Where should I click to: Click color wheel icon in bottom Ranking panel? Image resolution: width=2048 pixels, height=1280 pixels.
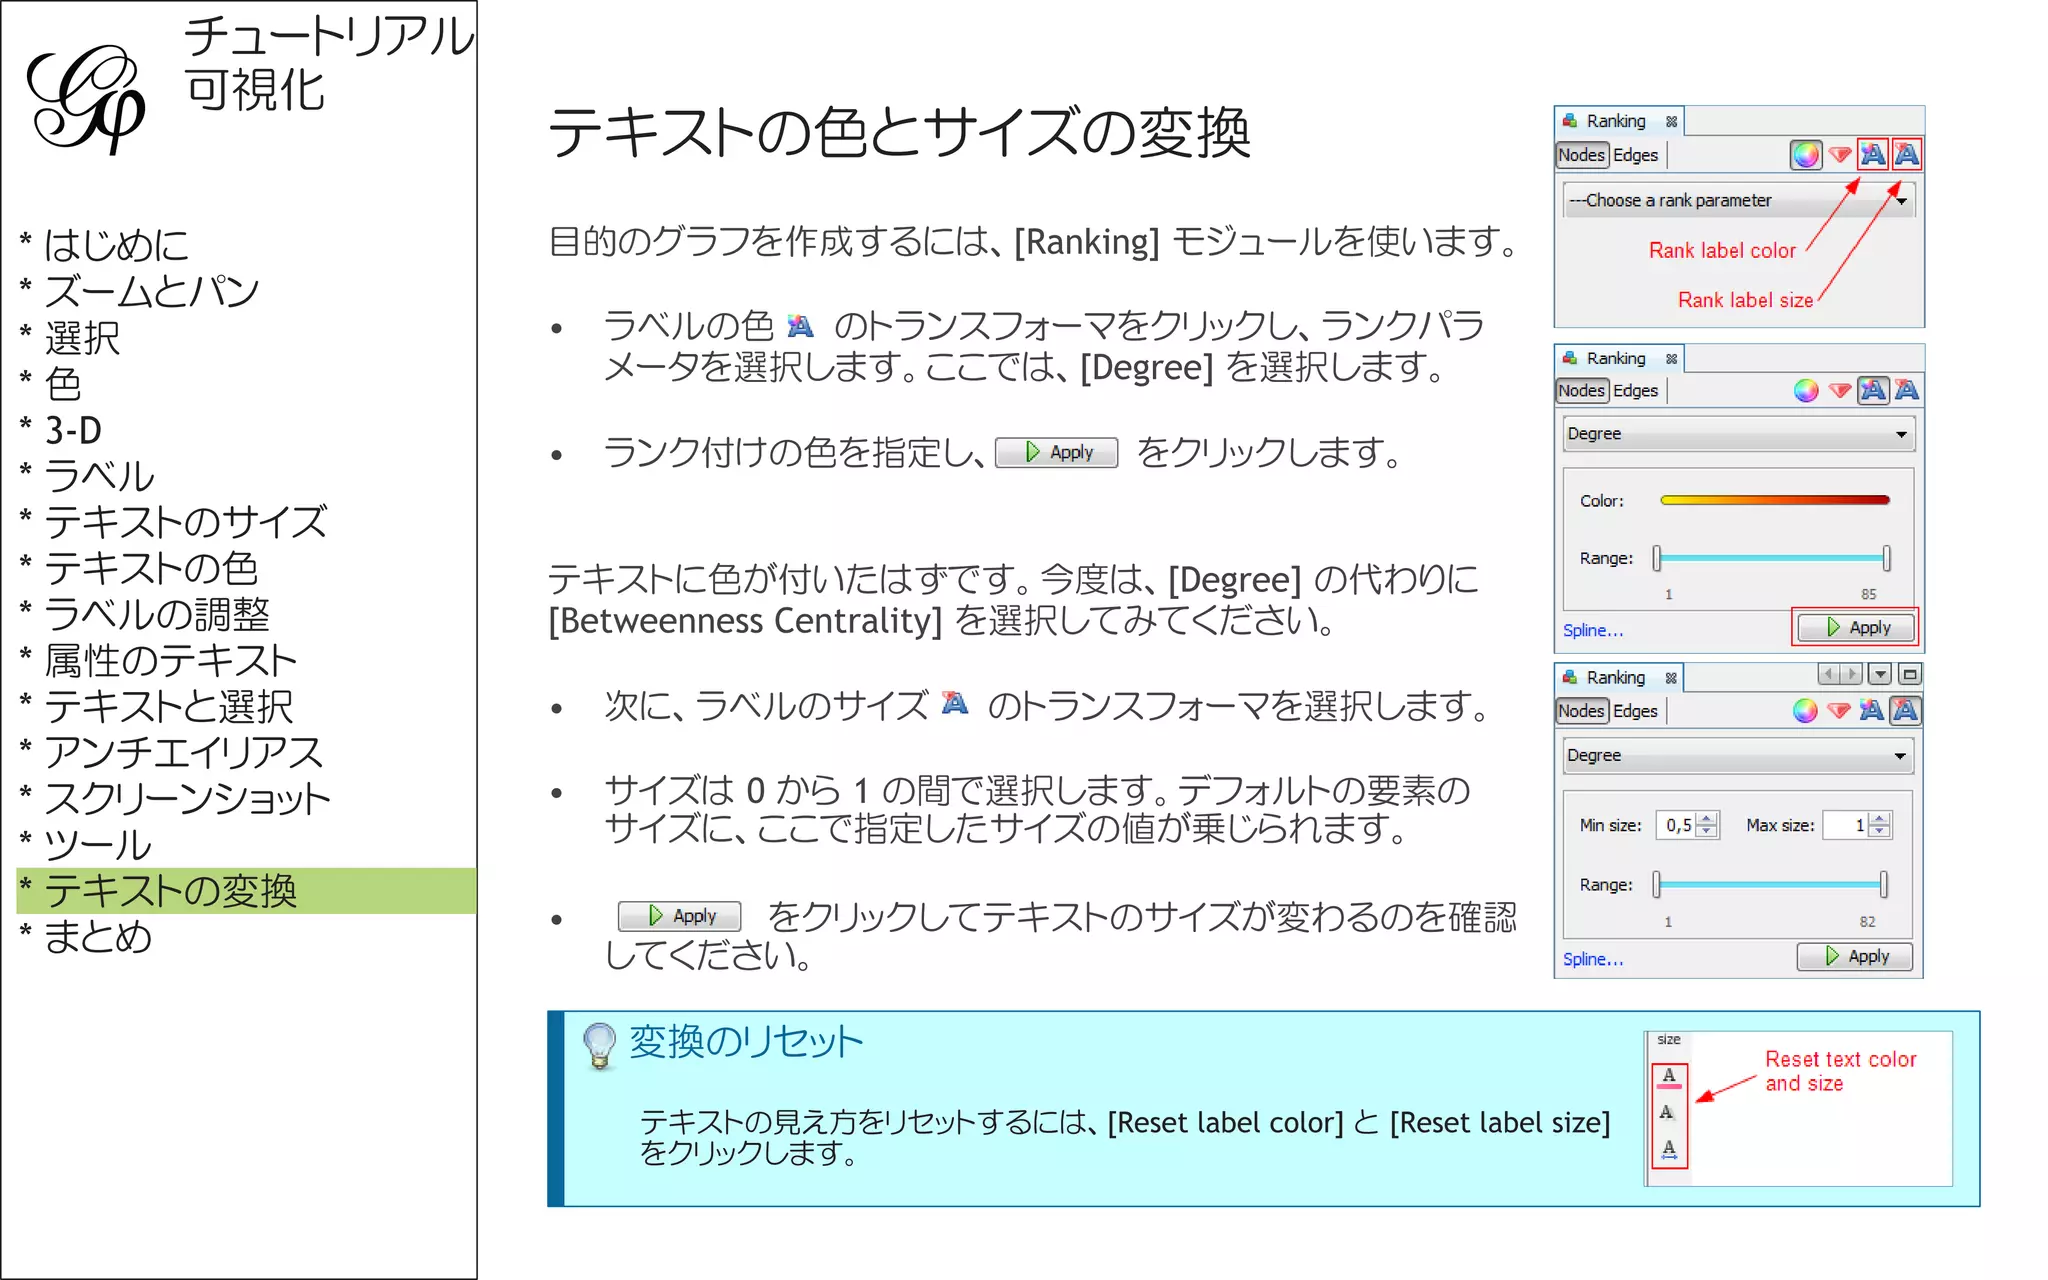[x=1805, y=711]
